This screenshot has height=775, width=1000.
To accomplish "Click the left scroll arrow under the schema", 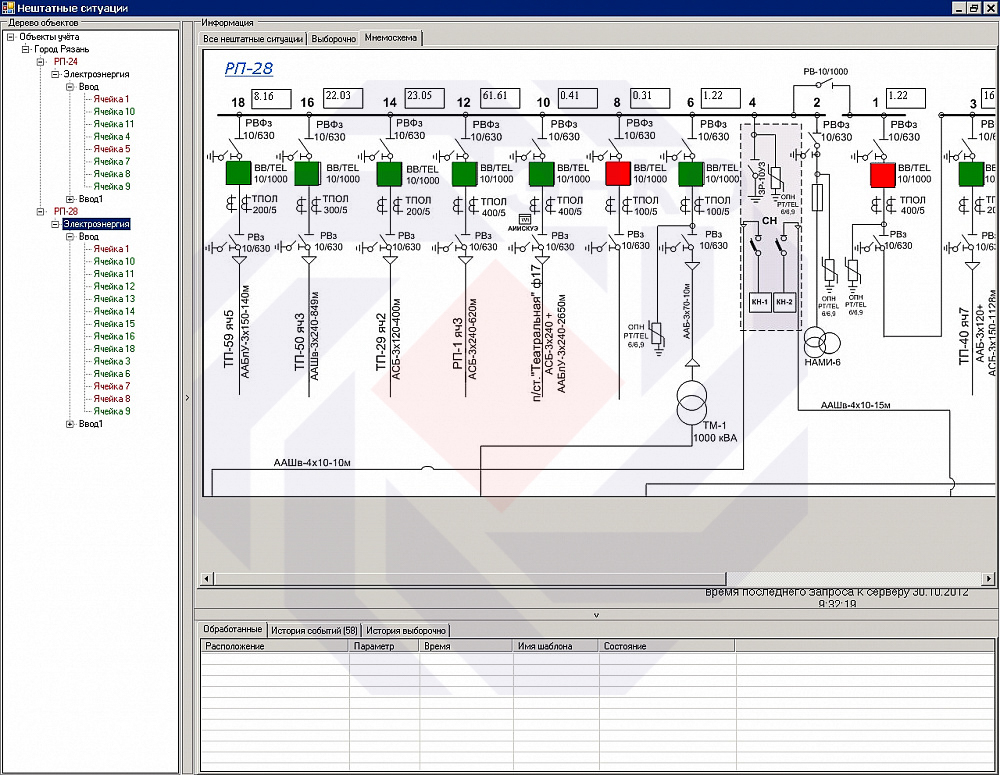I will click(x=207, y=579).
